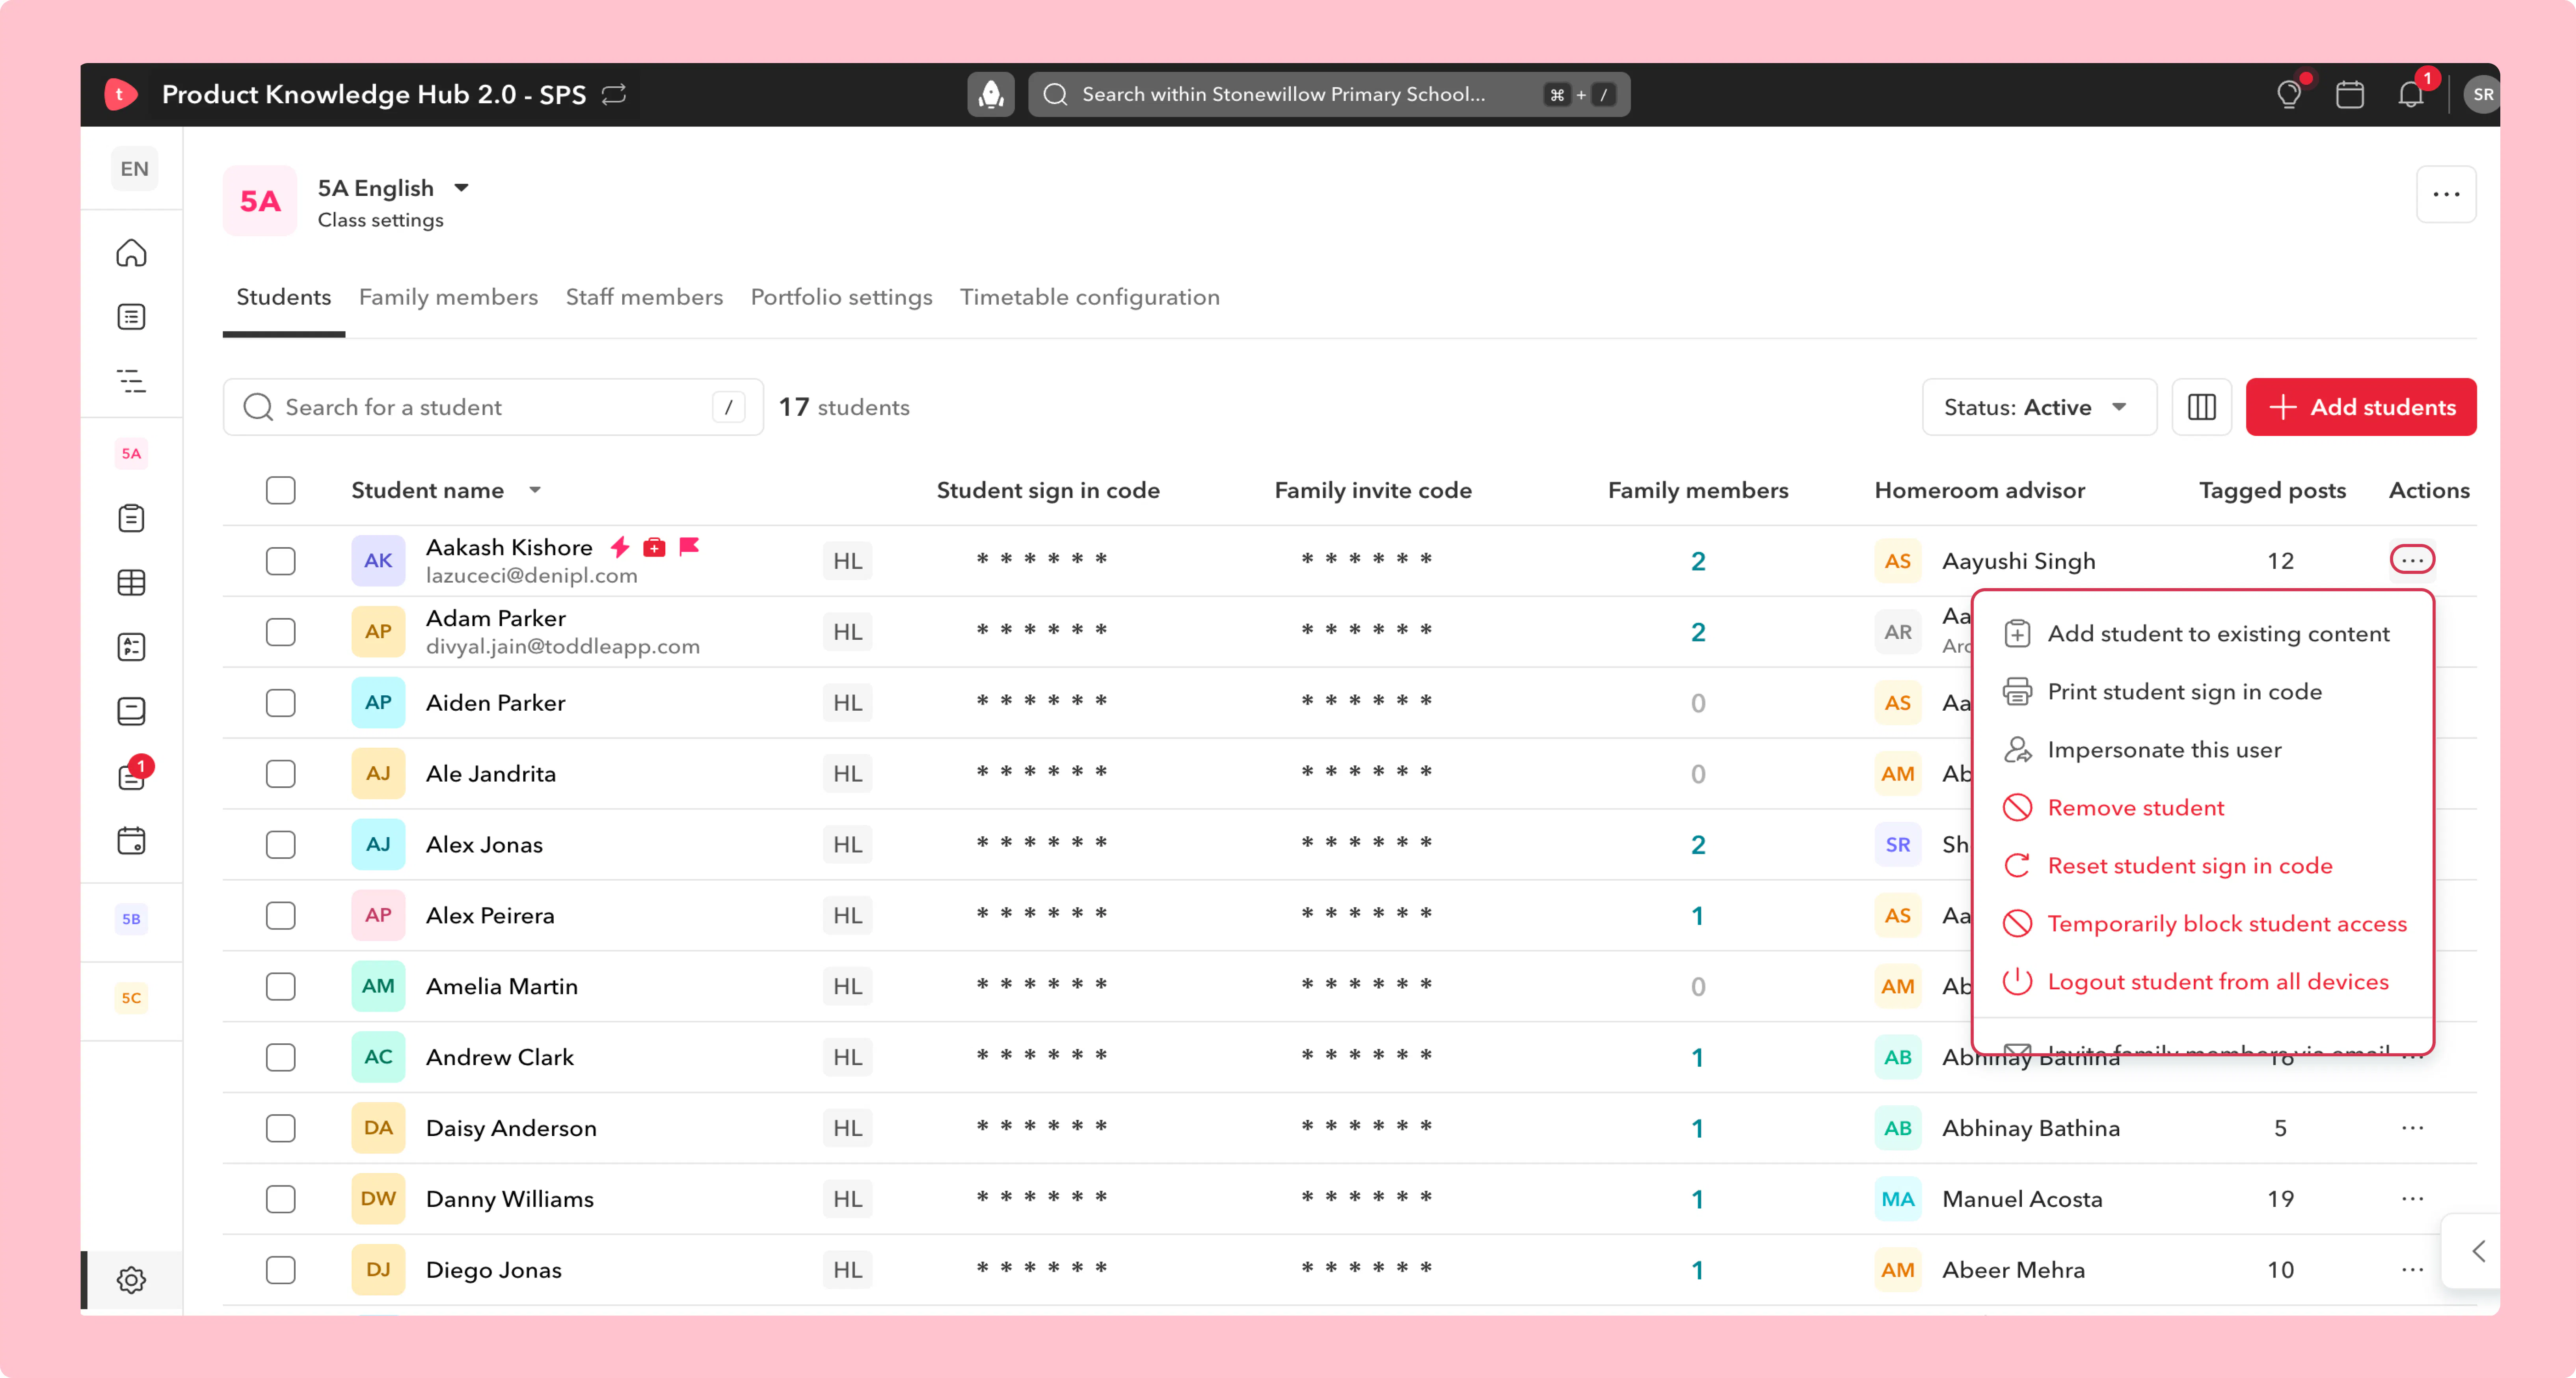The width and height of the screenshot is (2576, 1378).
Task: Open the column configuration icon
Action: [2201, 407]
